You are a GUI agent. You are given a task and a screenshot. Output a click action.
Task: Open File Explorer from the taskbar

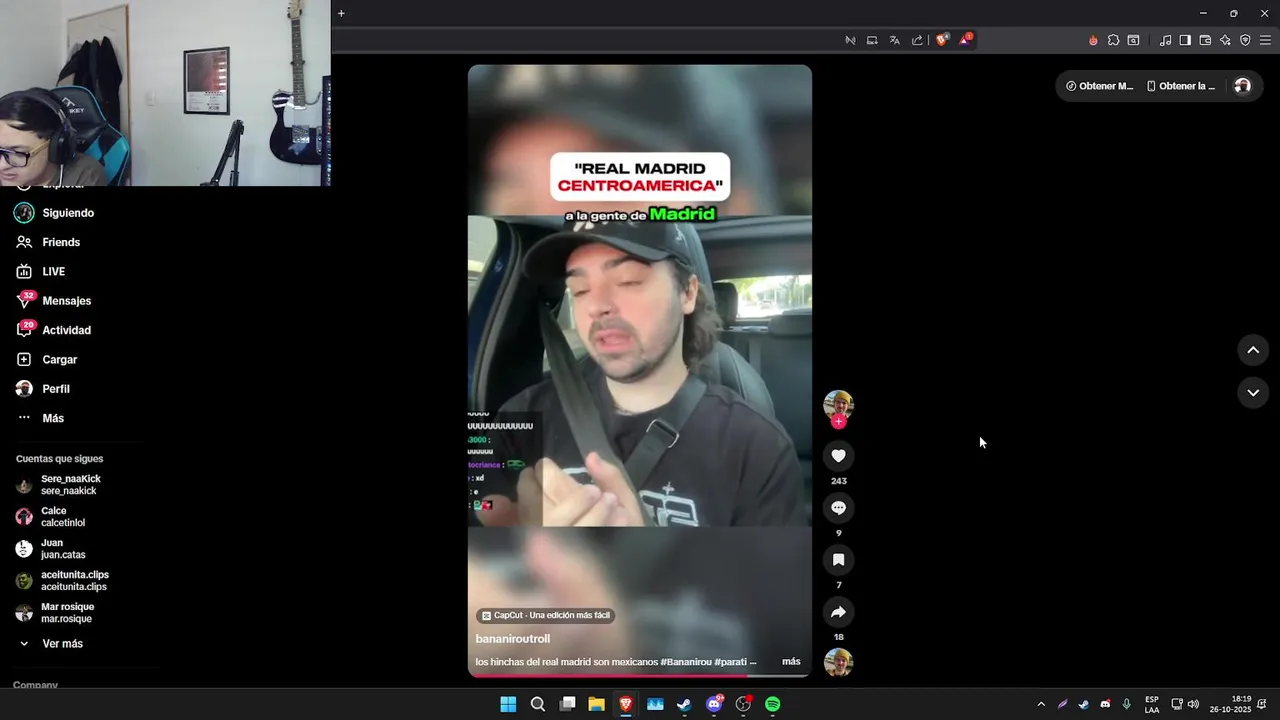coord(596,704)
